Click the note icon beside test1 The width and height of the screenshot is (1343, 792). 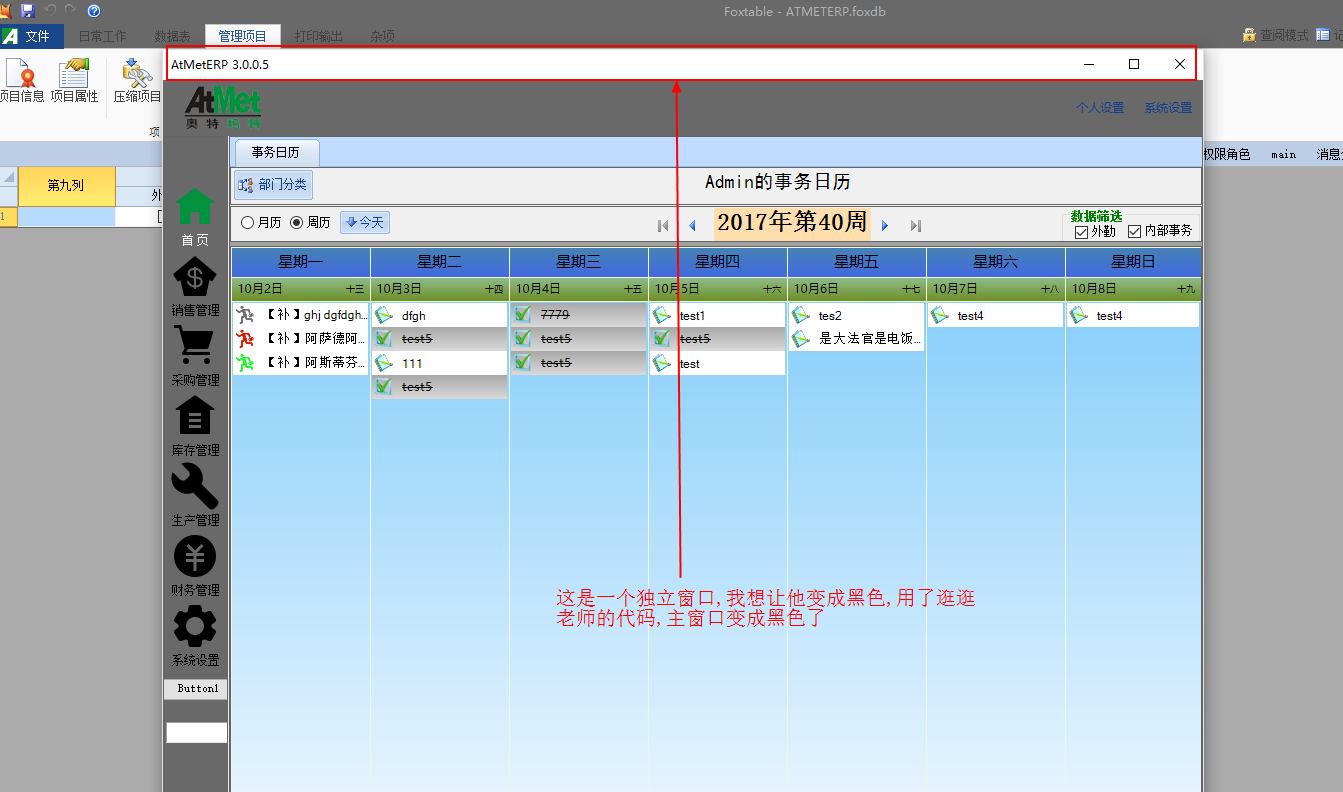[662, 315]
